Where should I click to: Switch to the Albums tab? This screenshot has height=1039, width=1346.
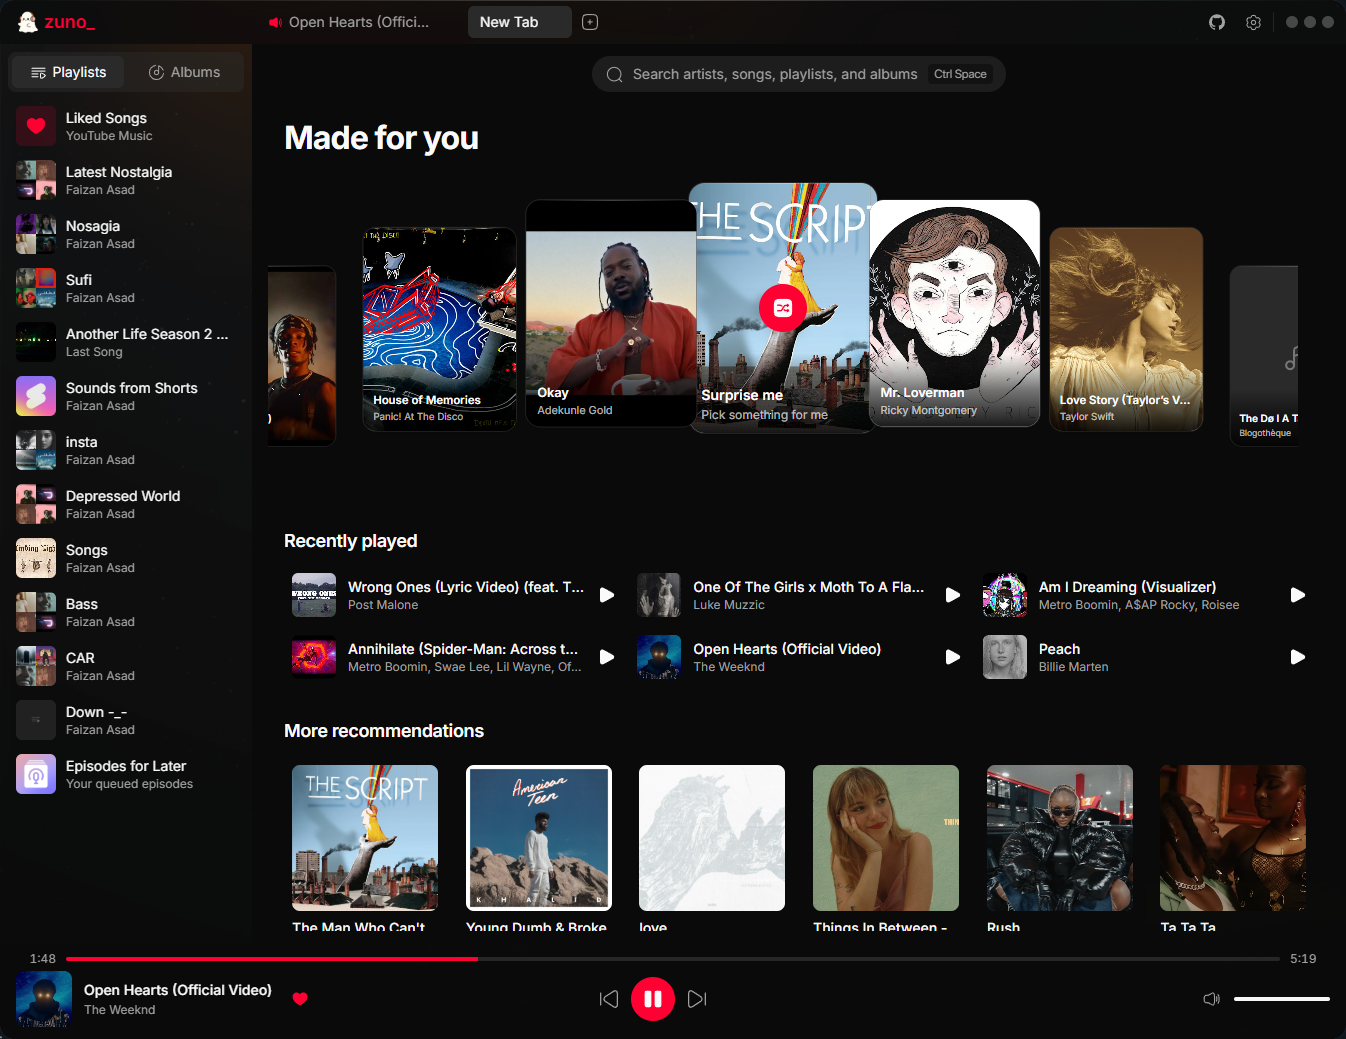184,72
